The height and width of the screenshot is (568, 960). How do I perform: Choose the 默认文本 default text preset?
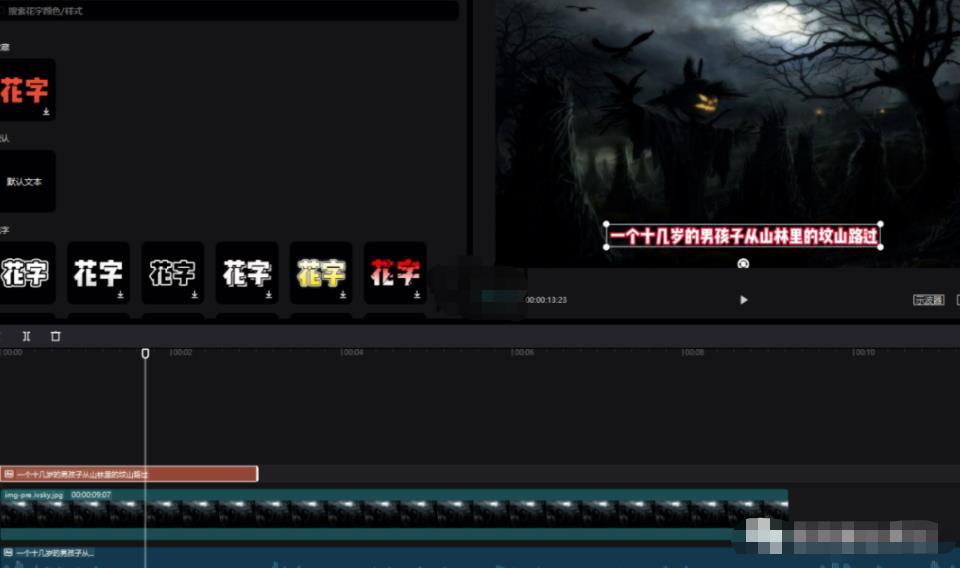tap(25, 182)
